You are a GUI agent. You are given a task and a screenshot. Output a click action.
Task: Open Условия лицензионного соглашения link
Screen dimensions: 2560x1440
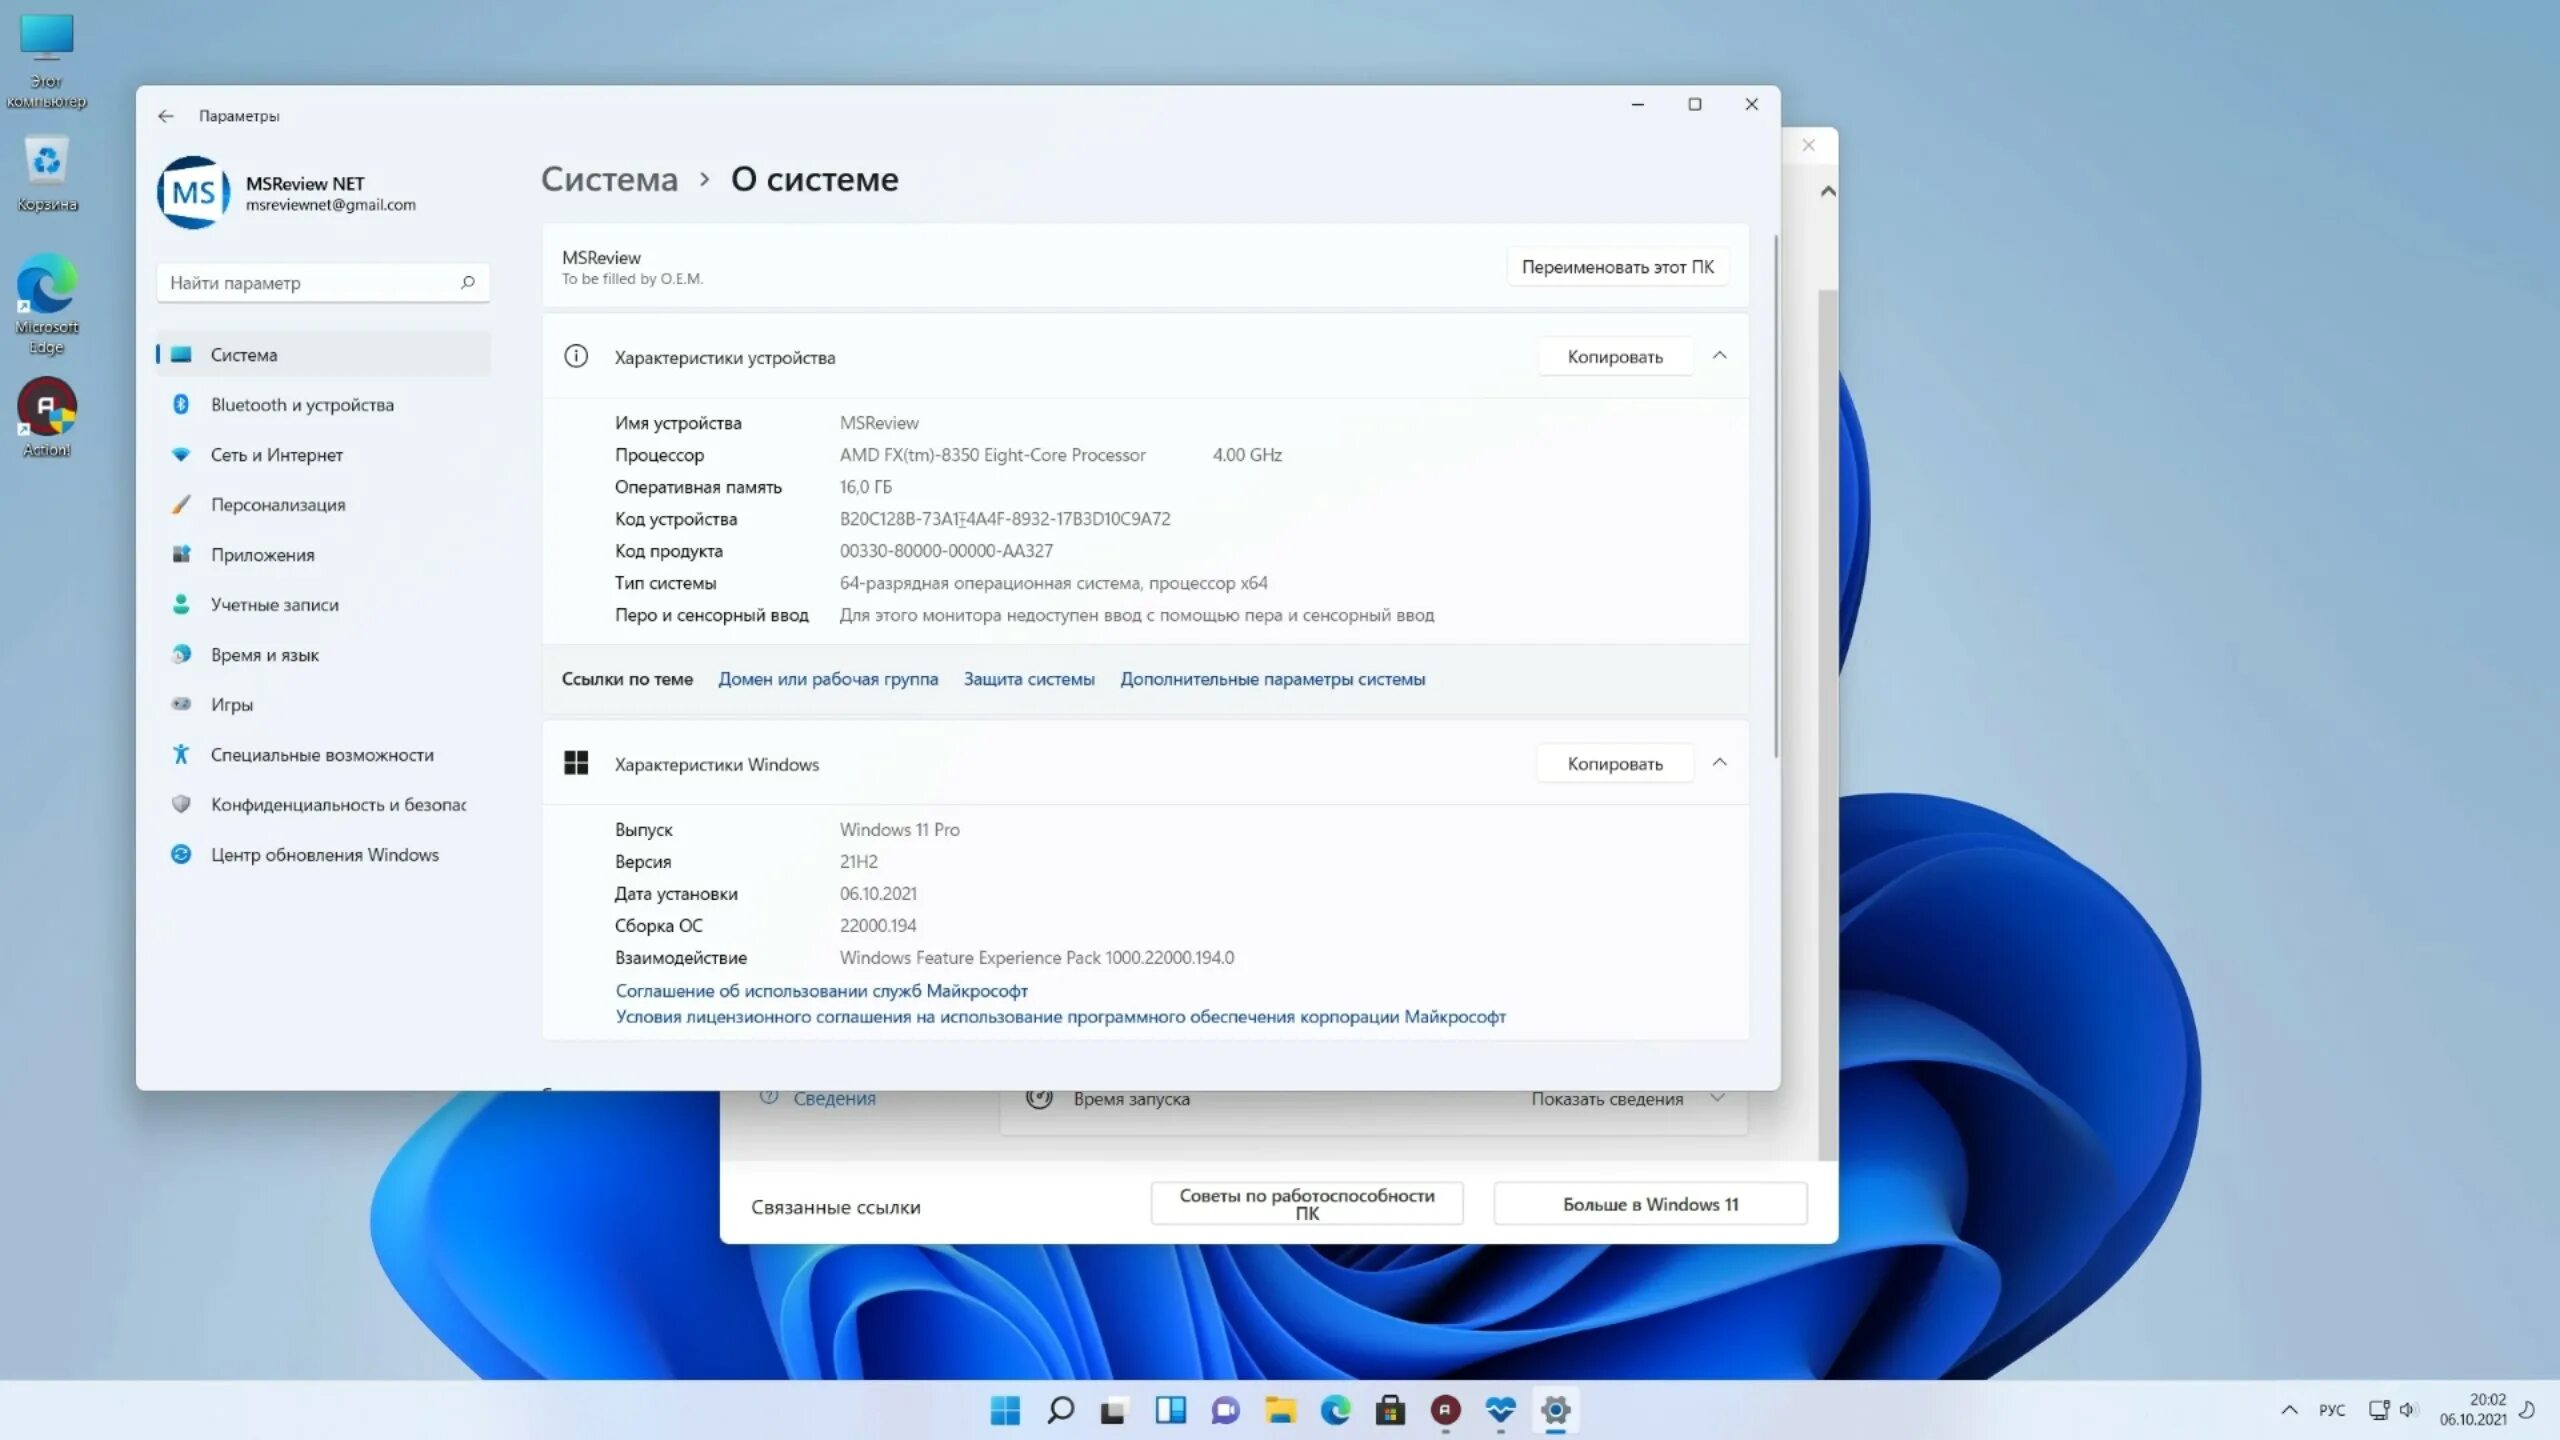(x=1060, y=1017)
